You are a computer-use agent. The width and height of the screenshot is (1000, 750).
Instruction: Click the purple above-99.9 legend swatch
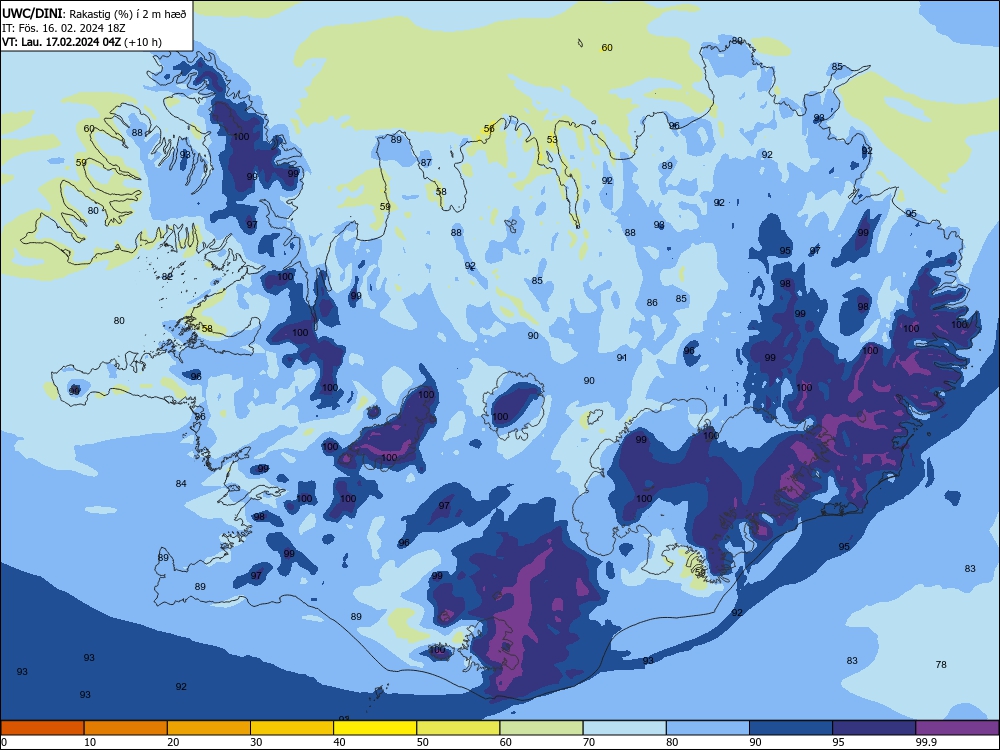(x=957, y=728)
